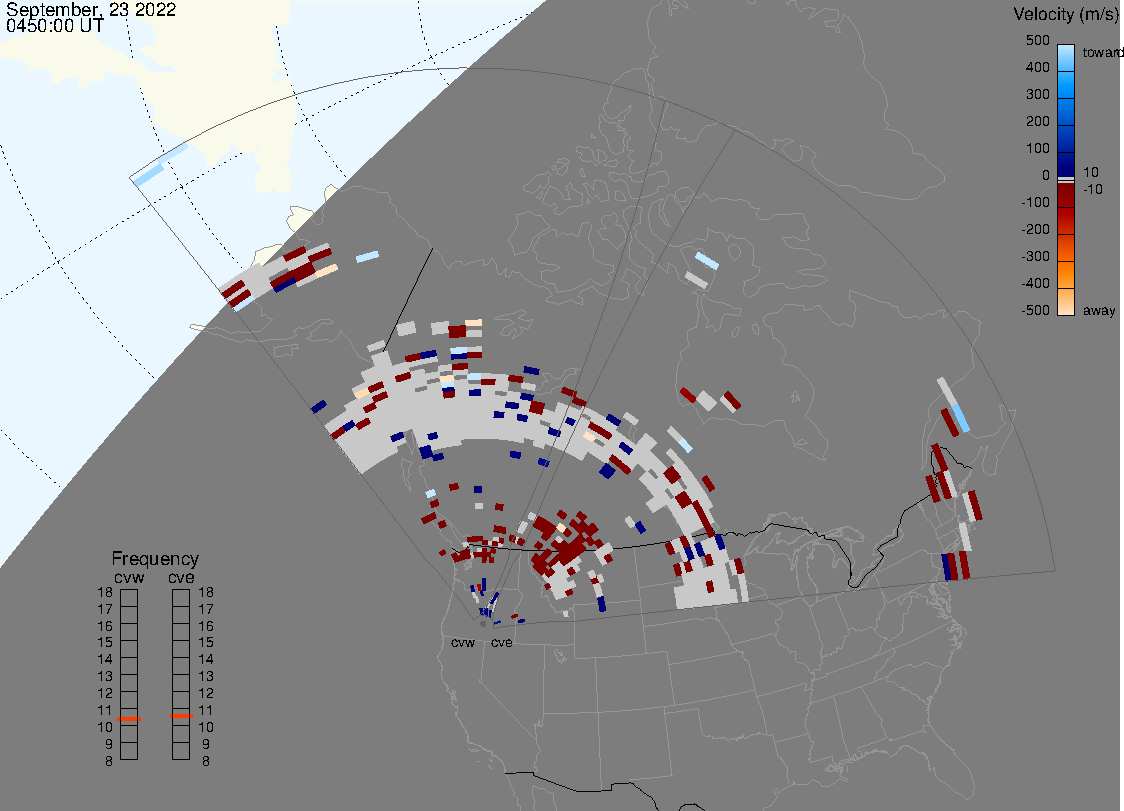The height and width of the screenshot is (811, 1124).
Task: Click the "-10" label right of the color bar
Action: tap(1092, 189)
